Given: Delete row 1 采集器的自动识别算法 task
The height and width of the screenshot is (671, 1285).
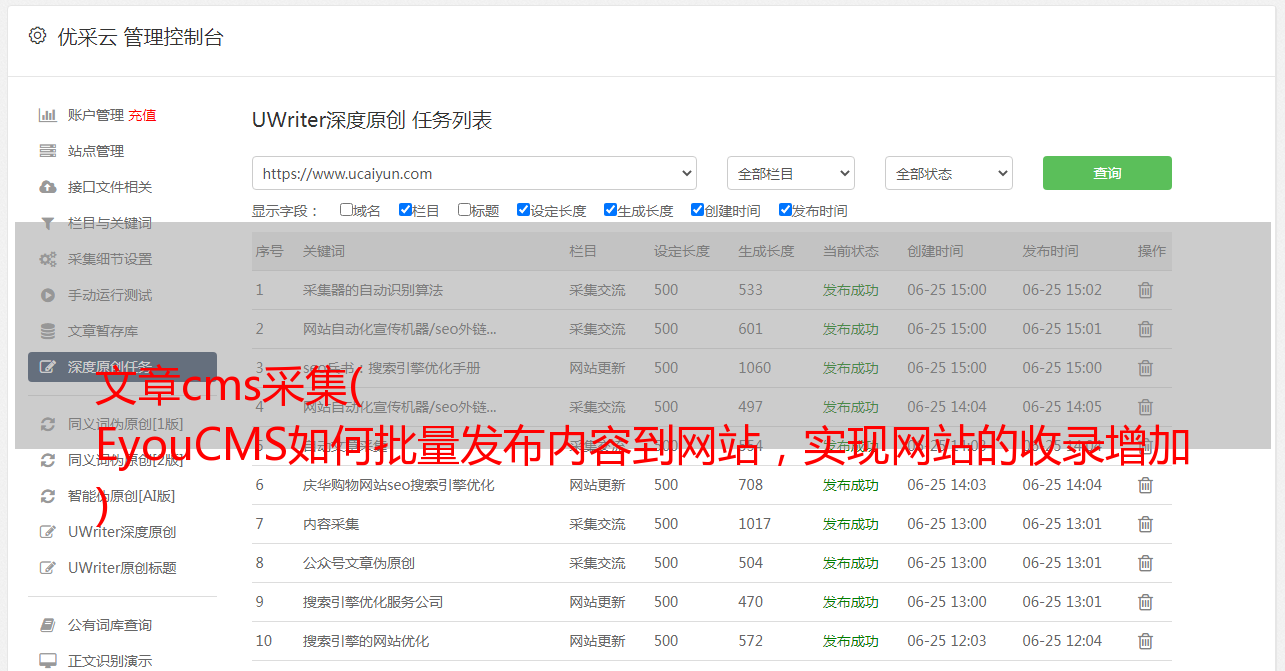Looking at the screenshot, I should [1145, 290].
